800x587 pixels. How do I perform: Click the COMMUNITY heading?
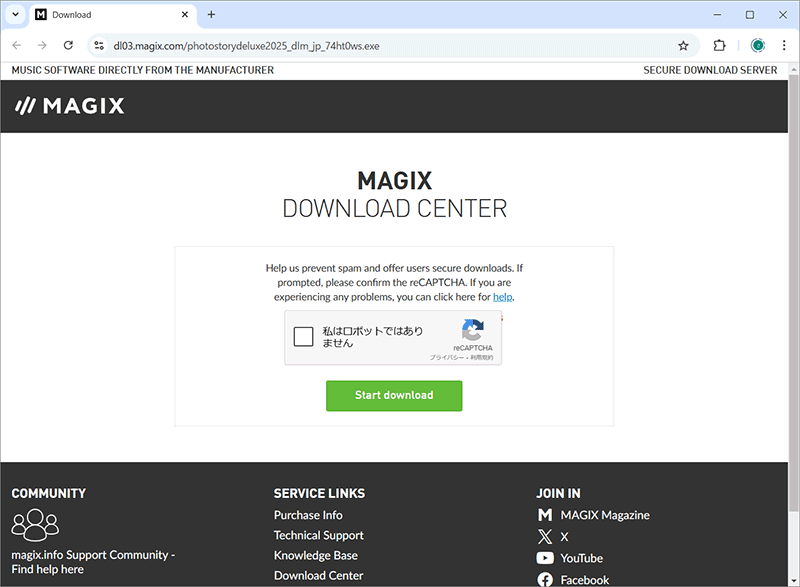49,494
